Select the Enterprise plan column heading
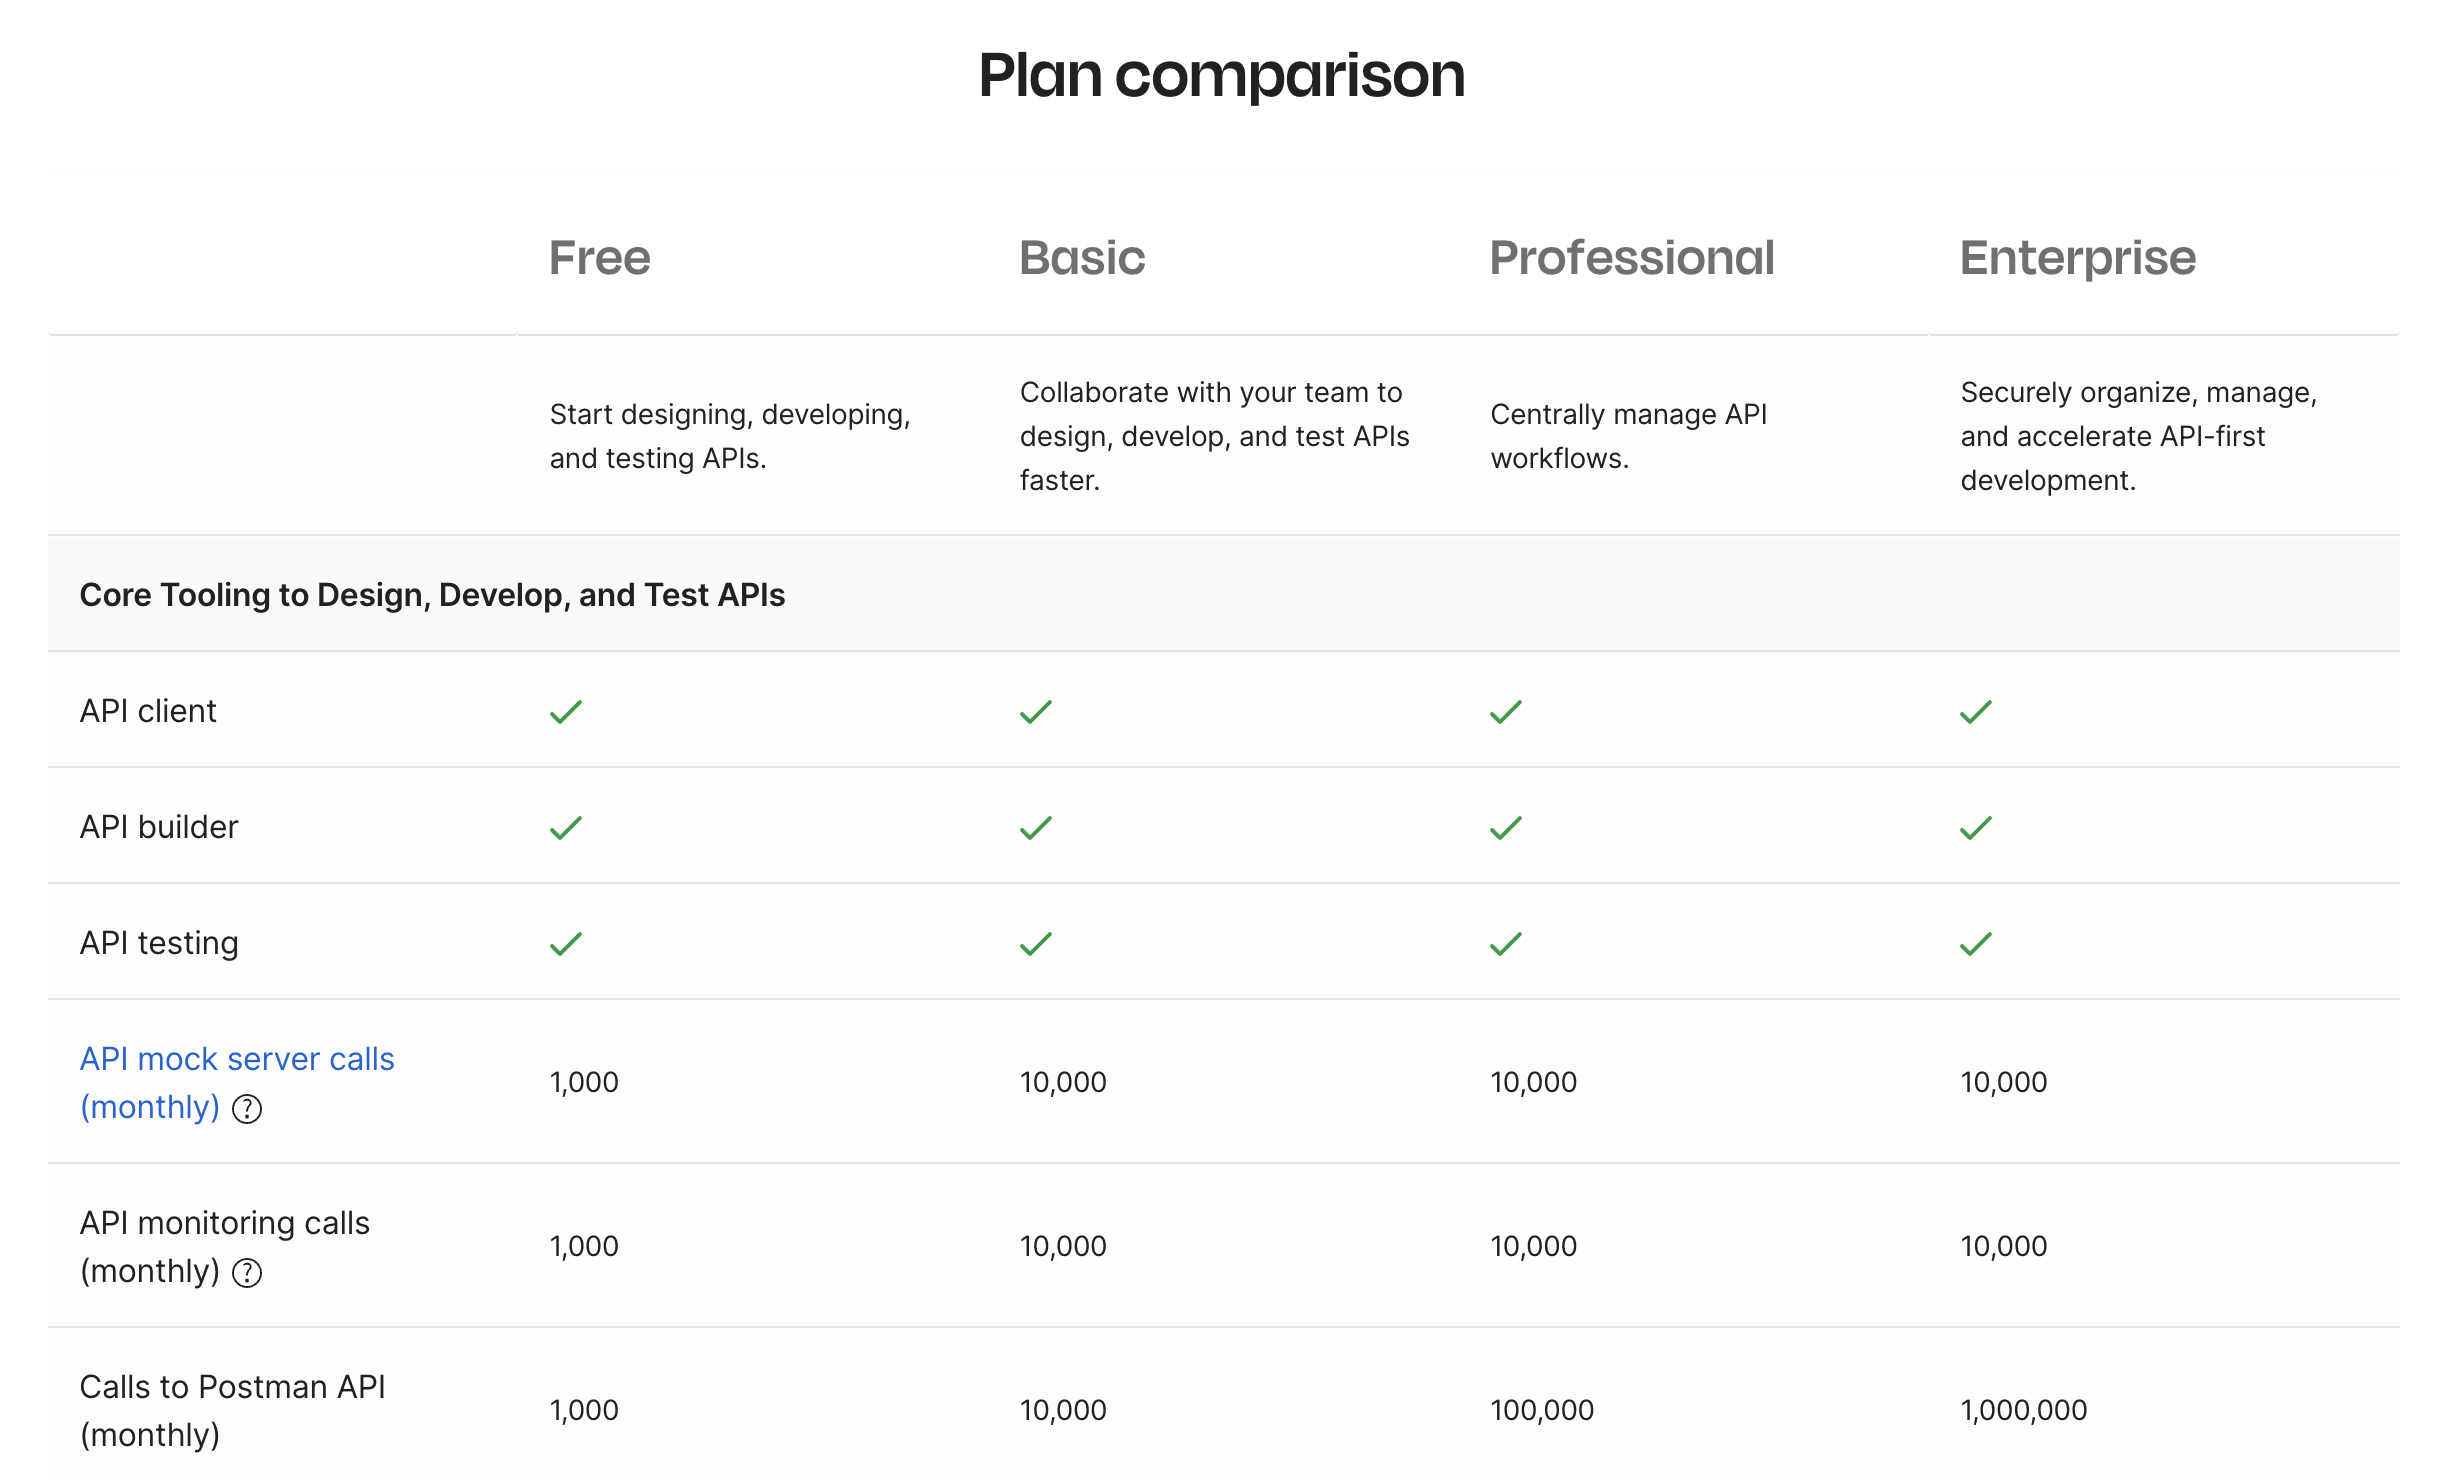 pyautogui.click(x=2078, y=258)
